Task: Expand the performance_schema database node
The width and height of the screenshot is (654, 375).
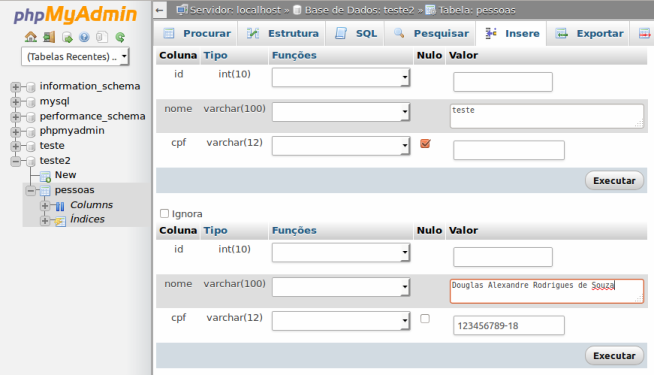Action: click(x=15, y=117)
